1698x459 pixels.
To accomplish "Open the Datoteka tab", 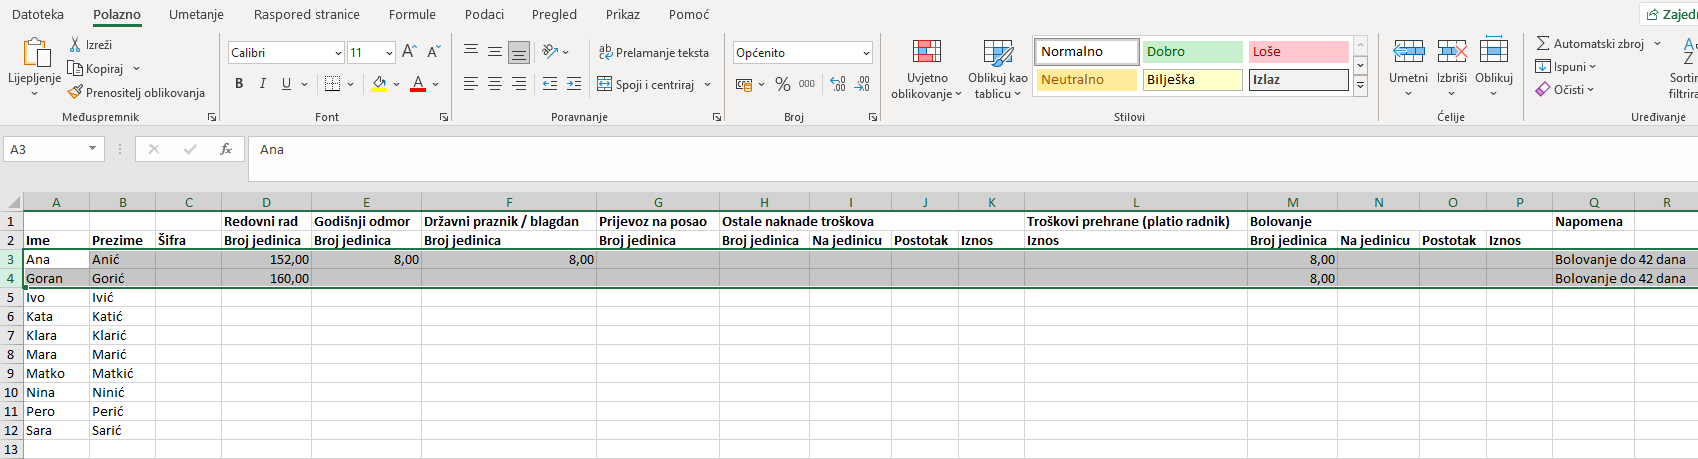I will coord(38,14).
